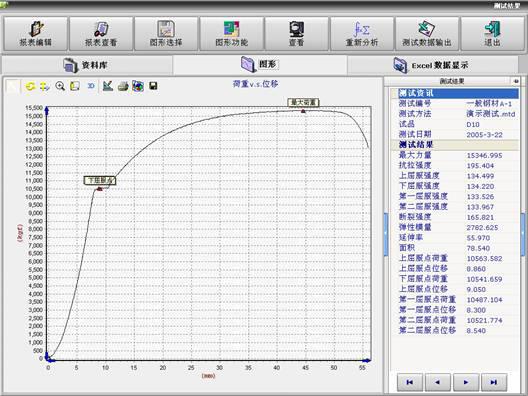Open the chart color settings icon
The height and width of the screenshot is (396, 528).
pos(138,86)
